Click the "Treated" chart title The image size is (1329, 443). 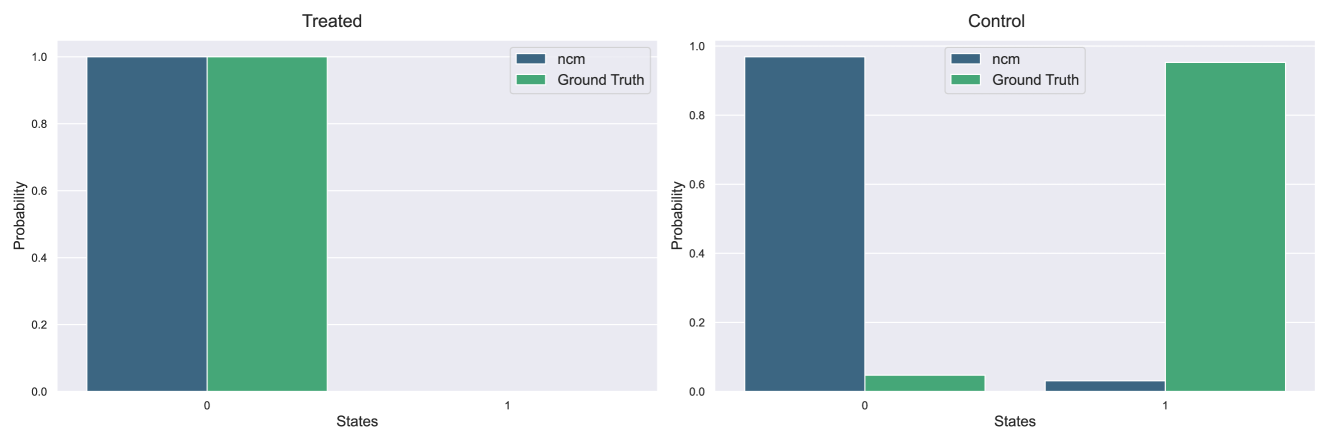(332, 21)
